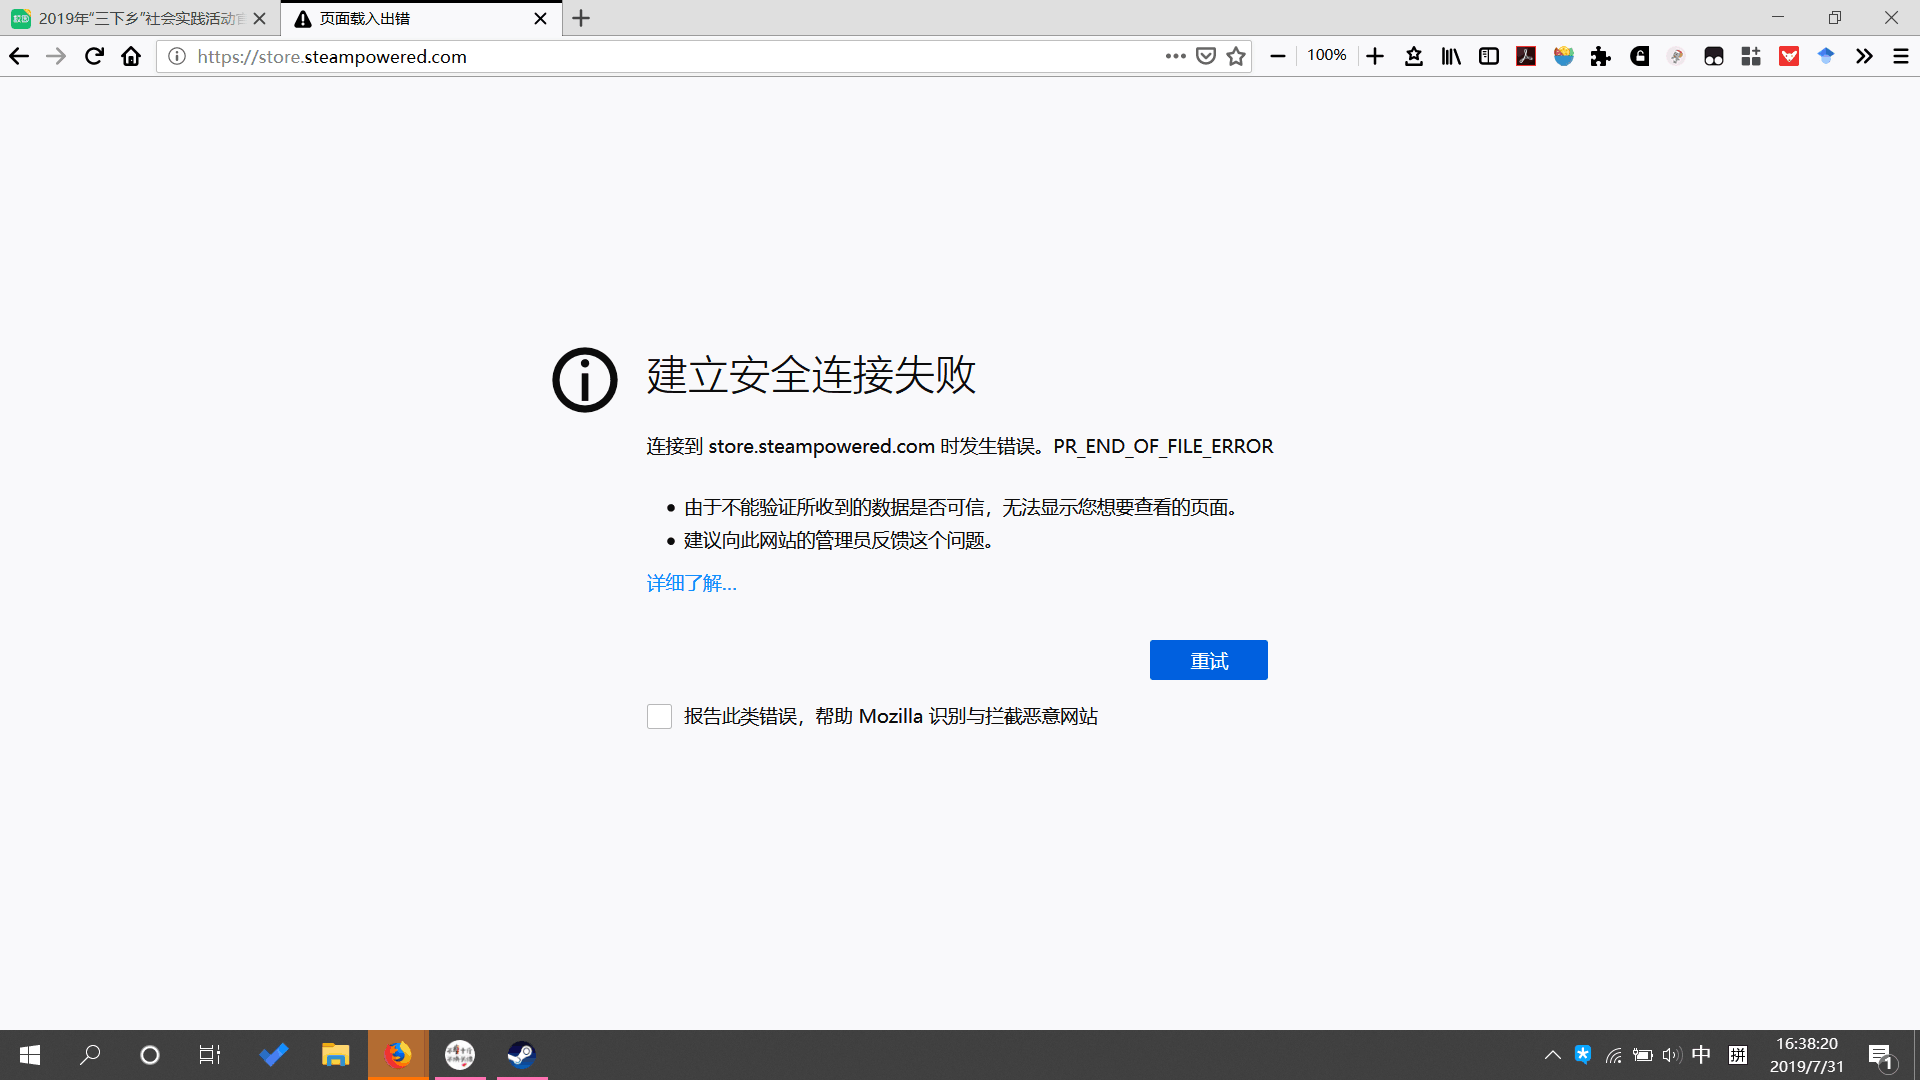This screenshot has height=1080, width=1920.
Task: Open Wi-Fi network settings tray icon
Action: coord(1613,1055)
